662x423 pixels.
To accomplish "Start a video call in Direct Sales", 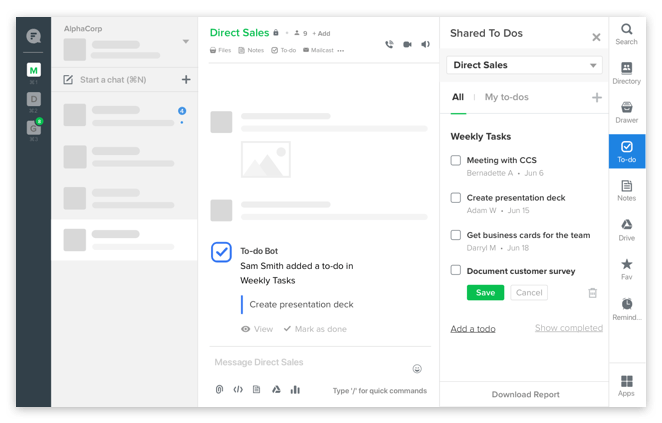I will click(407, 44).
